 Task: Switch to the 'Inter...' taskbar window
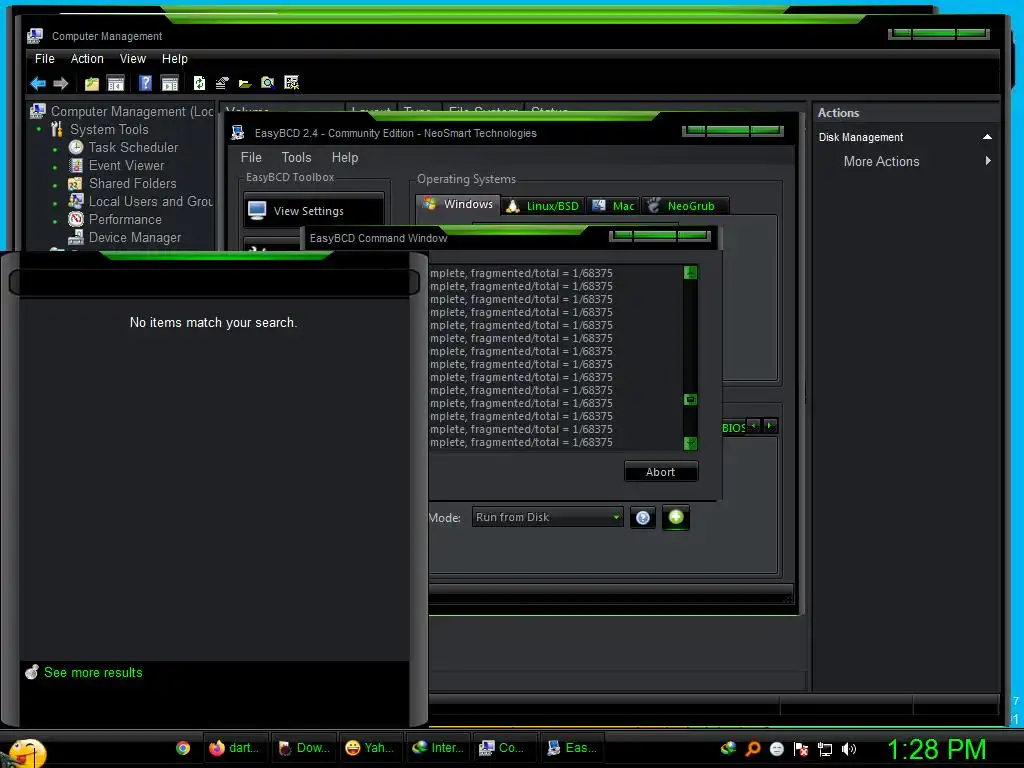[439, 748]
